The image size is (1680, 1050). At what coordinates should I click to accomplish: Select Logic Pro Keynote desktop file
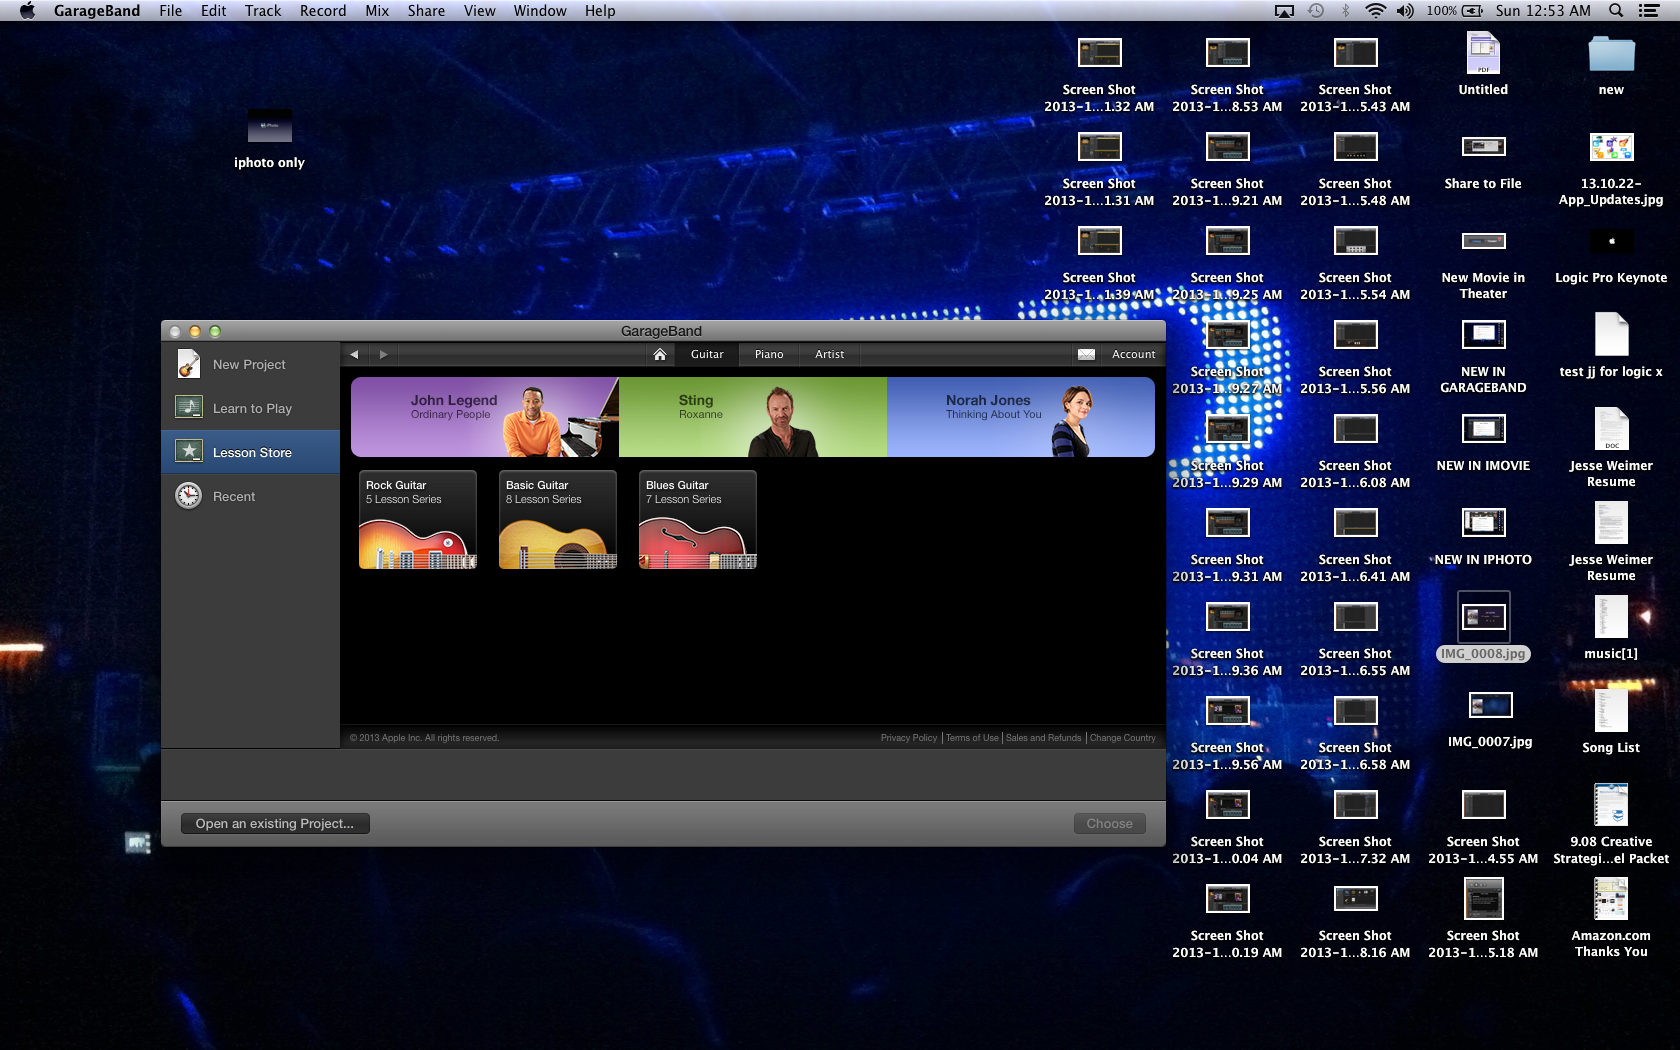click(1611, 255)
